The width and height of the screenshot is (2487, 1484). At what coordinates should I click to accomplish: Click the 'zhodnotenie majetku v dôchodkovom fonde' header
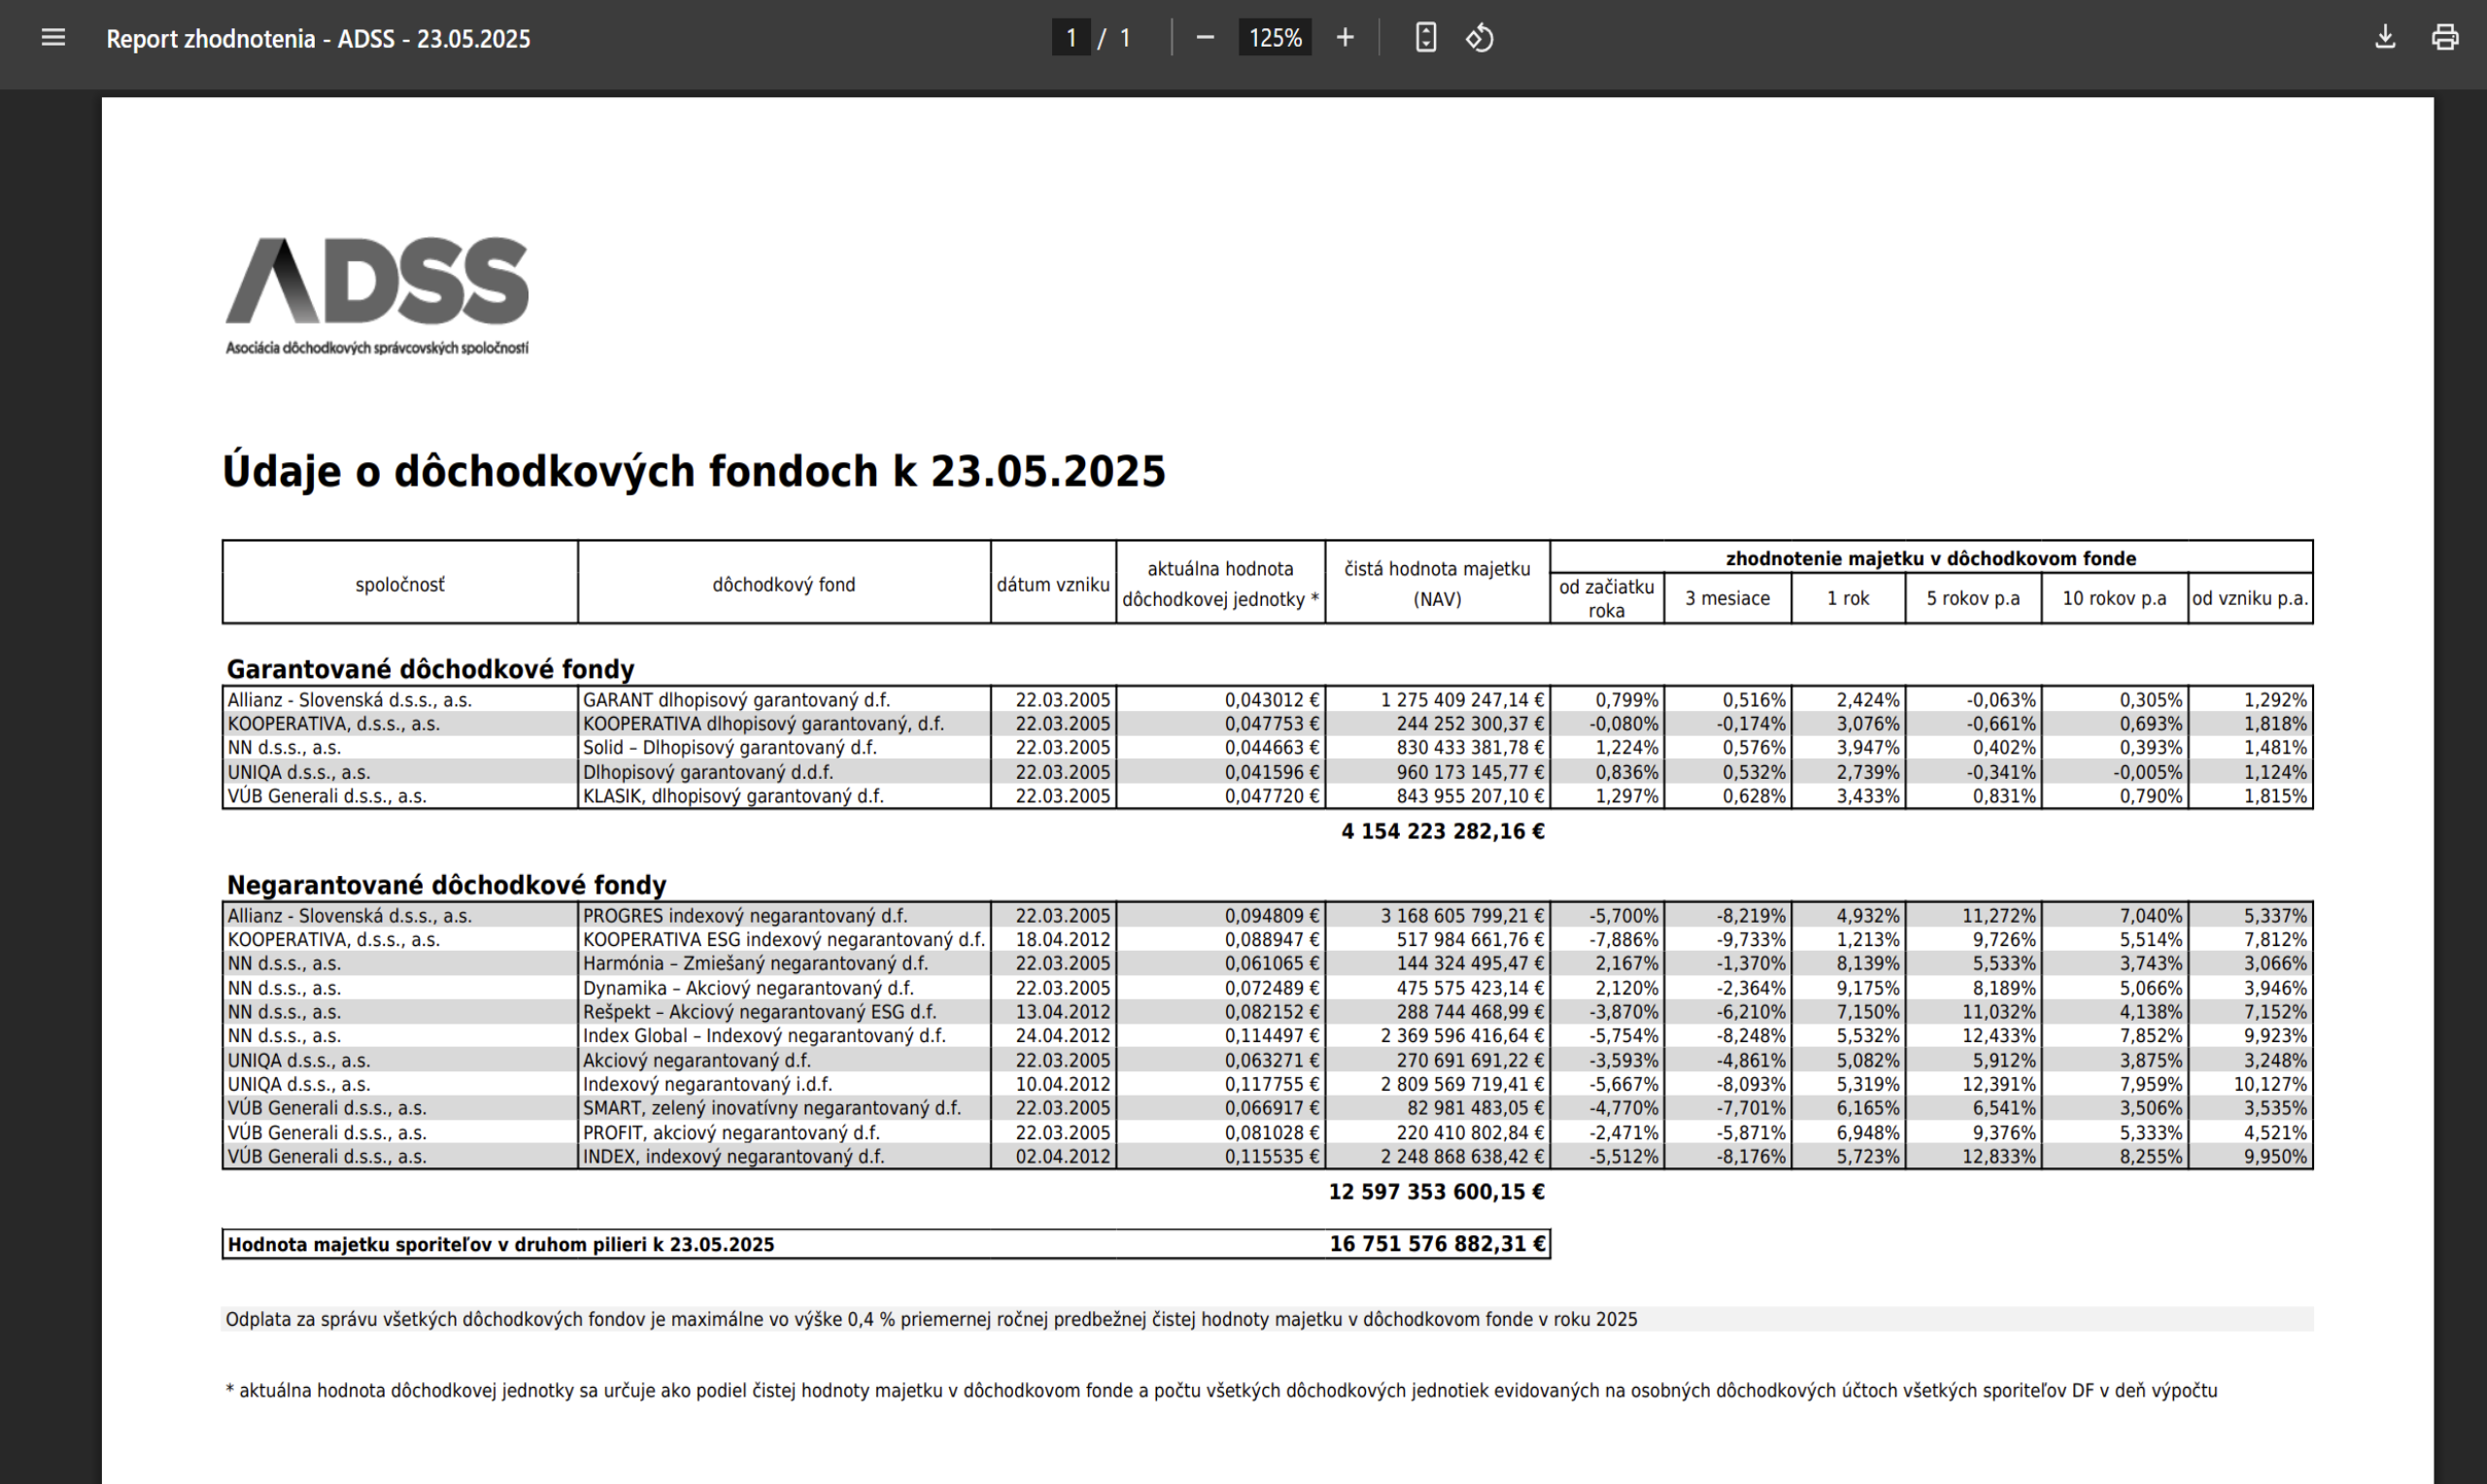1931,558
